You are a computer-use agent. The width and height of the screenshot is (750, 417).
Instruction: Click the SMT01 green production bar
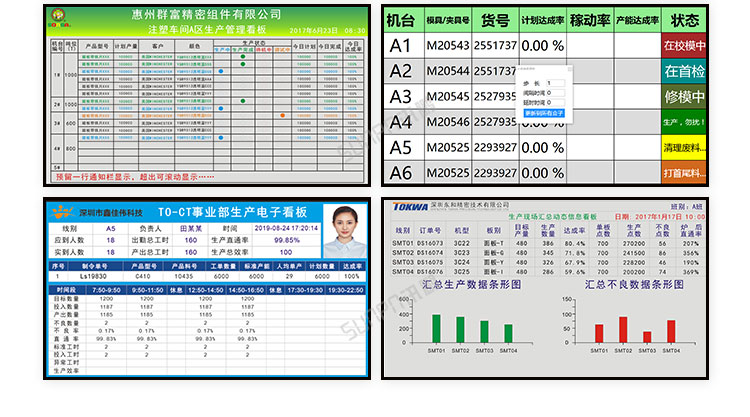(436, 329)
